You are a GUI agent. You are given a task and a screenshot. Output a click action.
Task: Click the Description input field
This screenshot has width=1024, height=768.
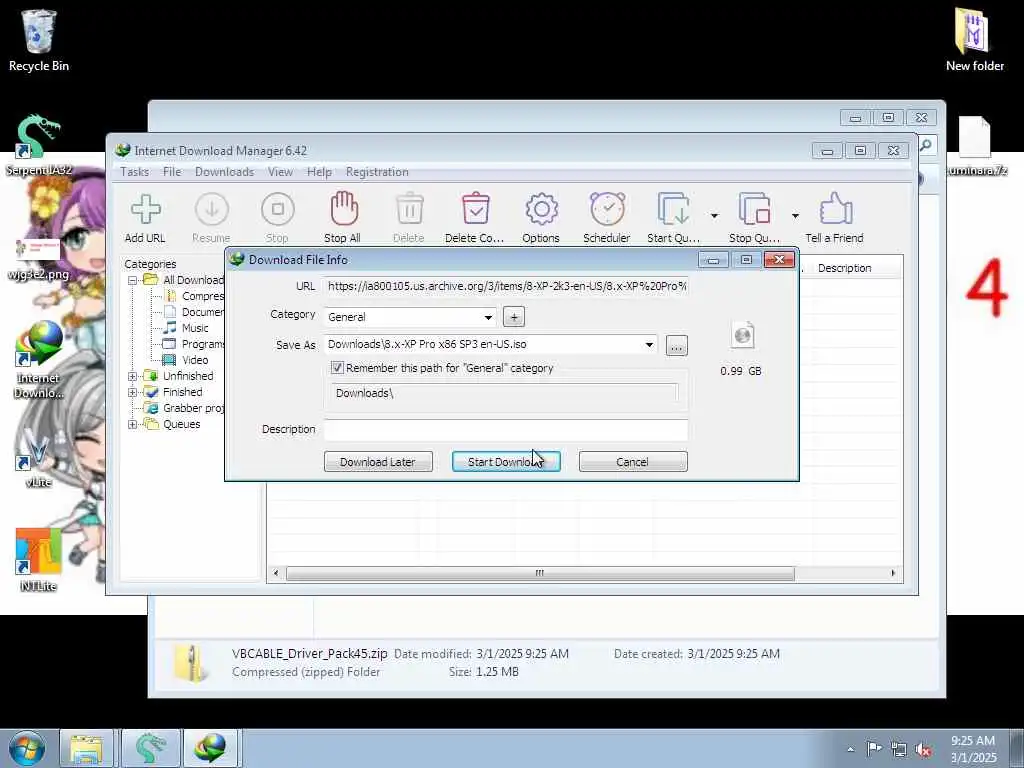point(506,429)
